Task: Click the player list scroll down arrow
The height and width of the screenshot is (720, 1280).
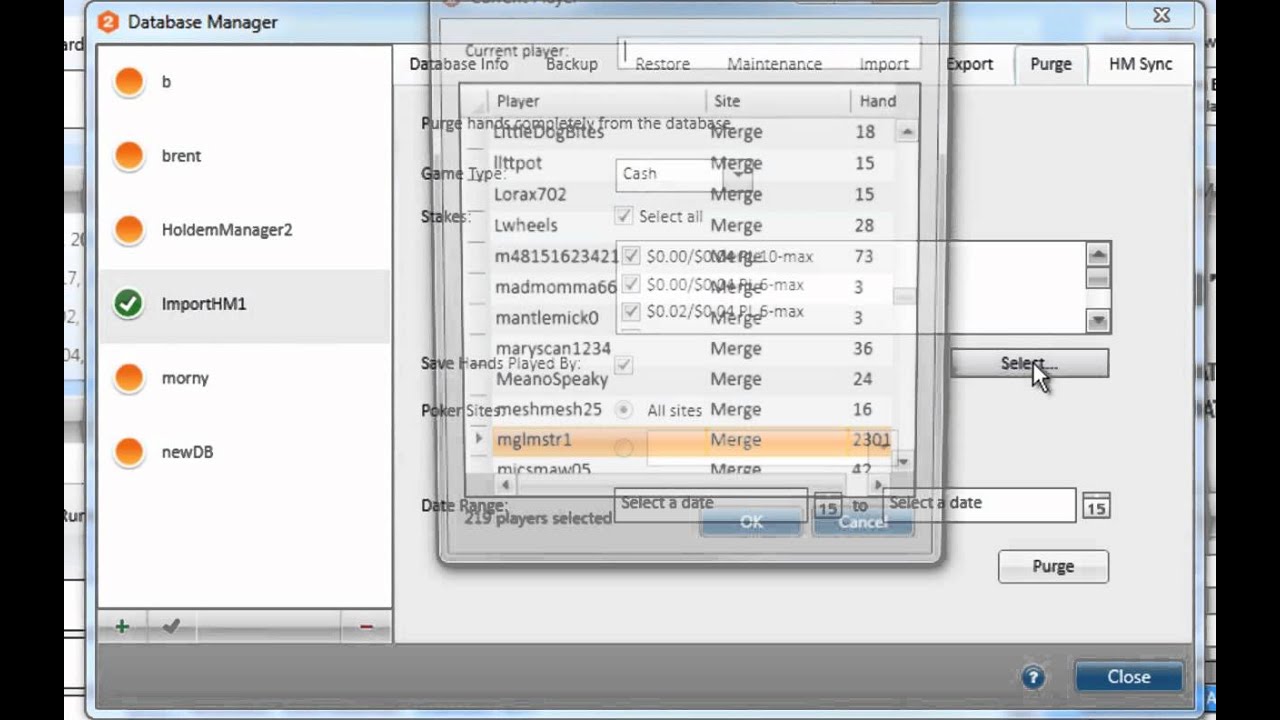Action: point(904,461)
